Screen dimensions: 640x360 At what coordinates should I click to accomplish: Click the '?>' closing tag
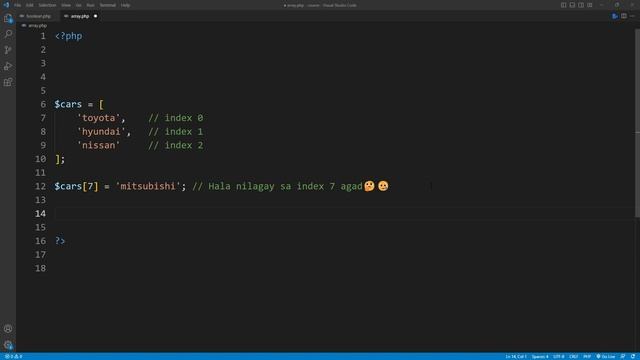60,241
